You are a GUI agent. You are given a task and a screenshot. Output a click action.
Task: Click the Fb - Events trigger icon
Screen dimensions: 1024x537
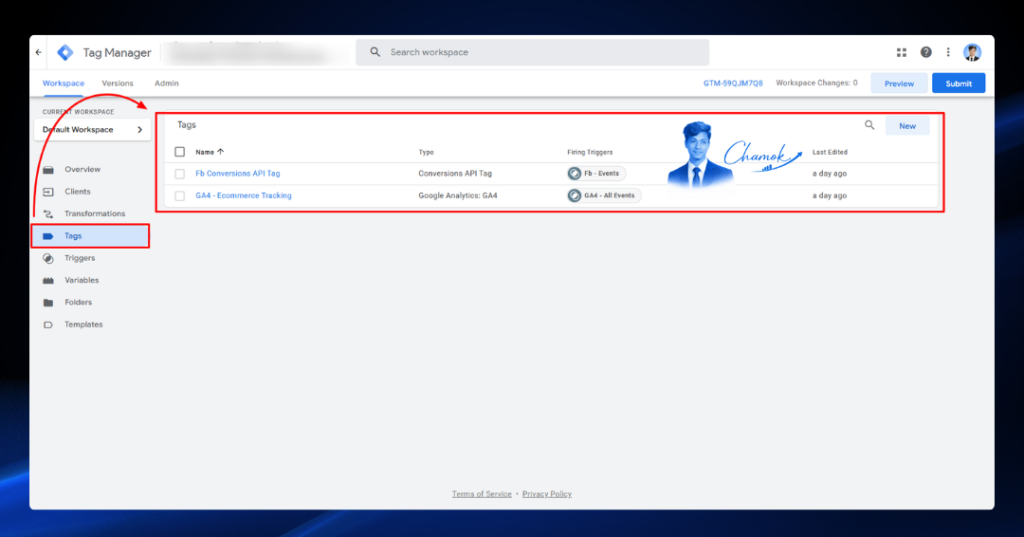pyautogui.click(x=574, y=174)
